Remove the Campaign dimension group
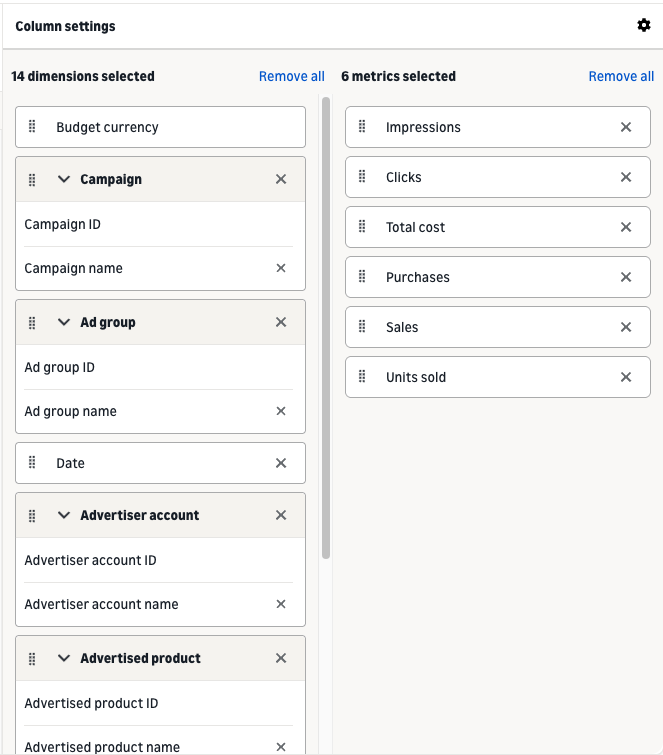The image size is (663, 755). pyautogui.click(x=281, y=179)
